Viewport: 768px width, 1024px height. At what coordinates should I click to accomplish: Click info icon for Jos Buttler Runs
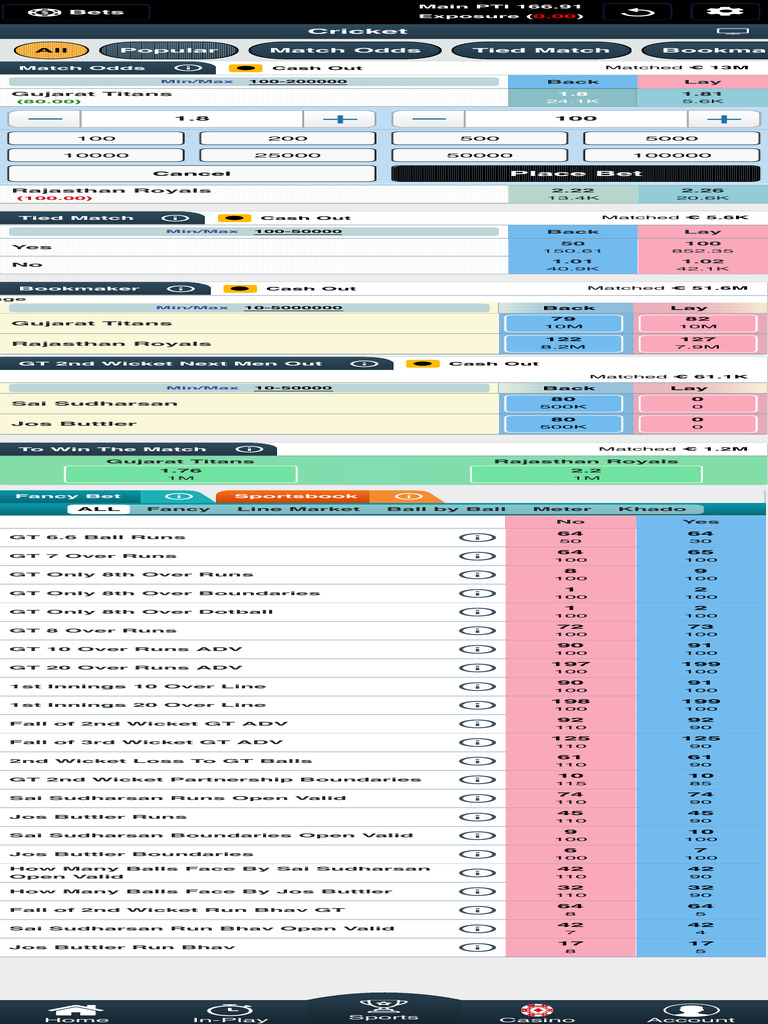[477, 817]
